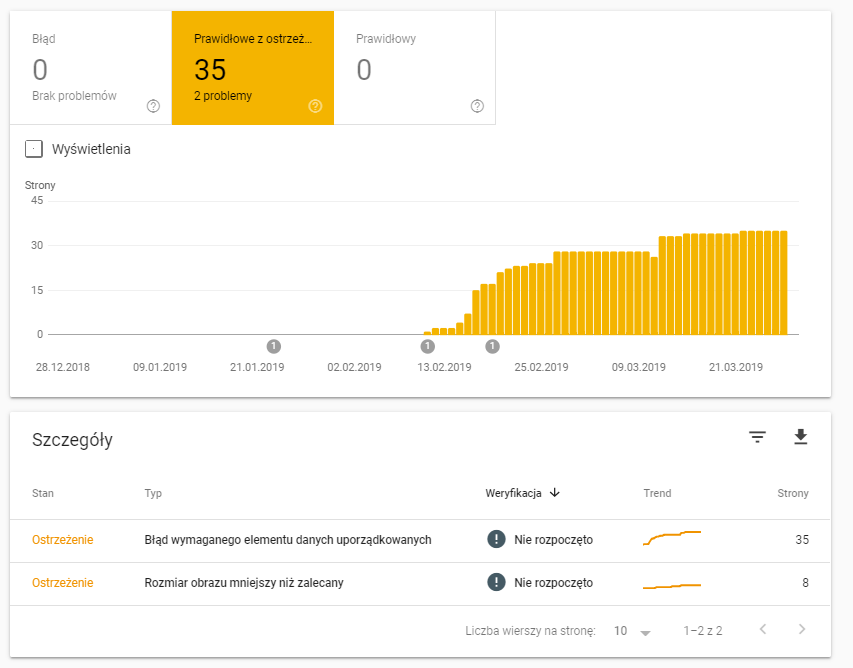
Task: Open Rozmiar obrazu mniejszy niż zalecany row
Action: pos(244,582)
